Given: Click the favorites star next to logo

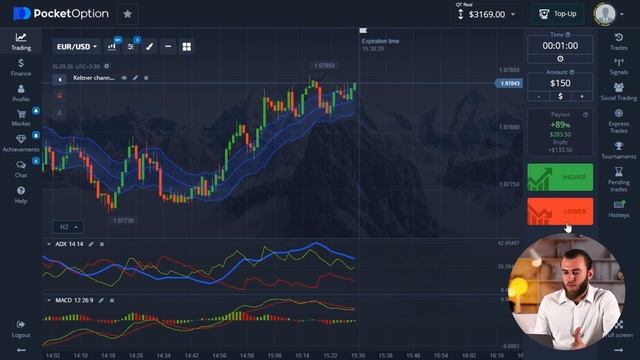Looking at the screenshot, I should point(127,14).
